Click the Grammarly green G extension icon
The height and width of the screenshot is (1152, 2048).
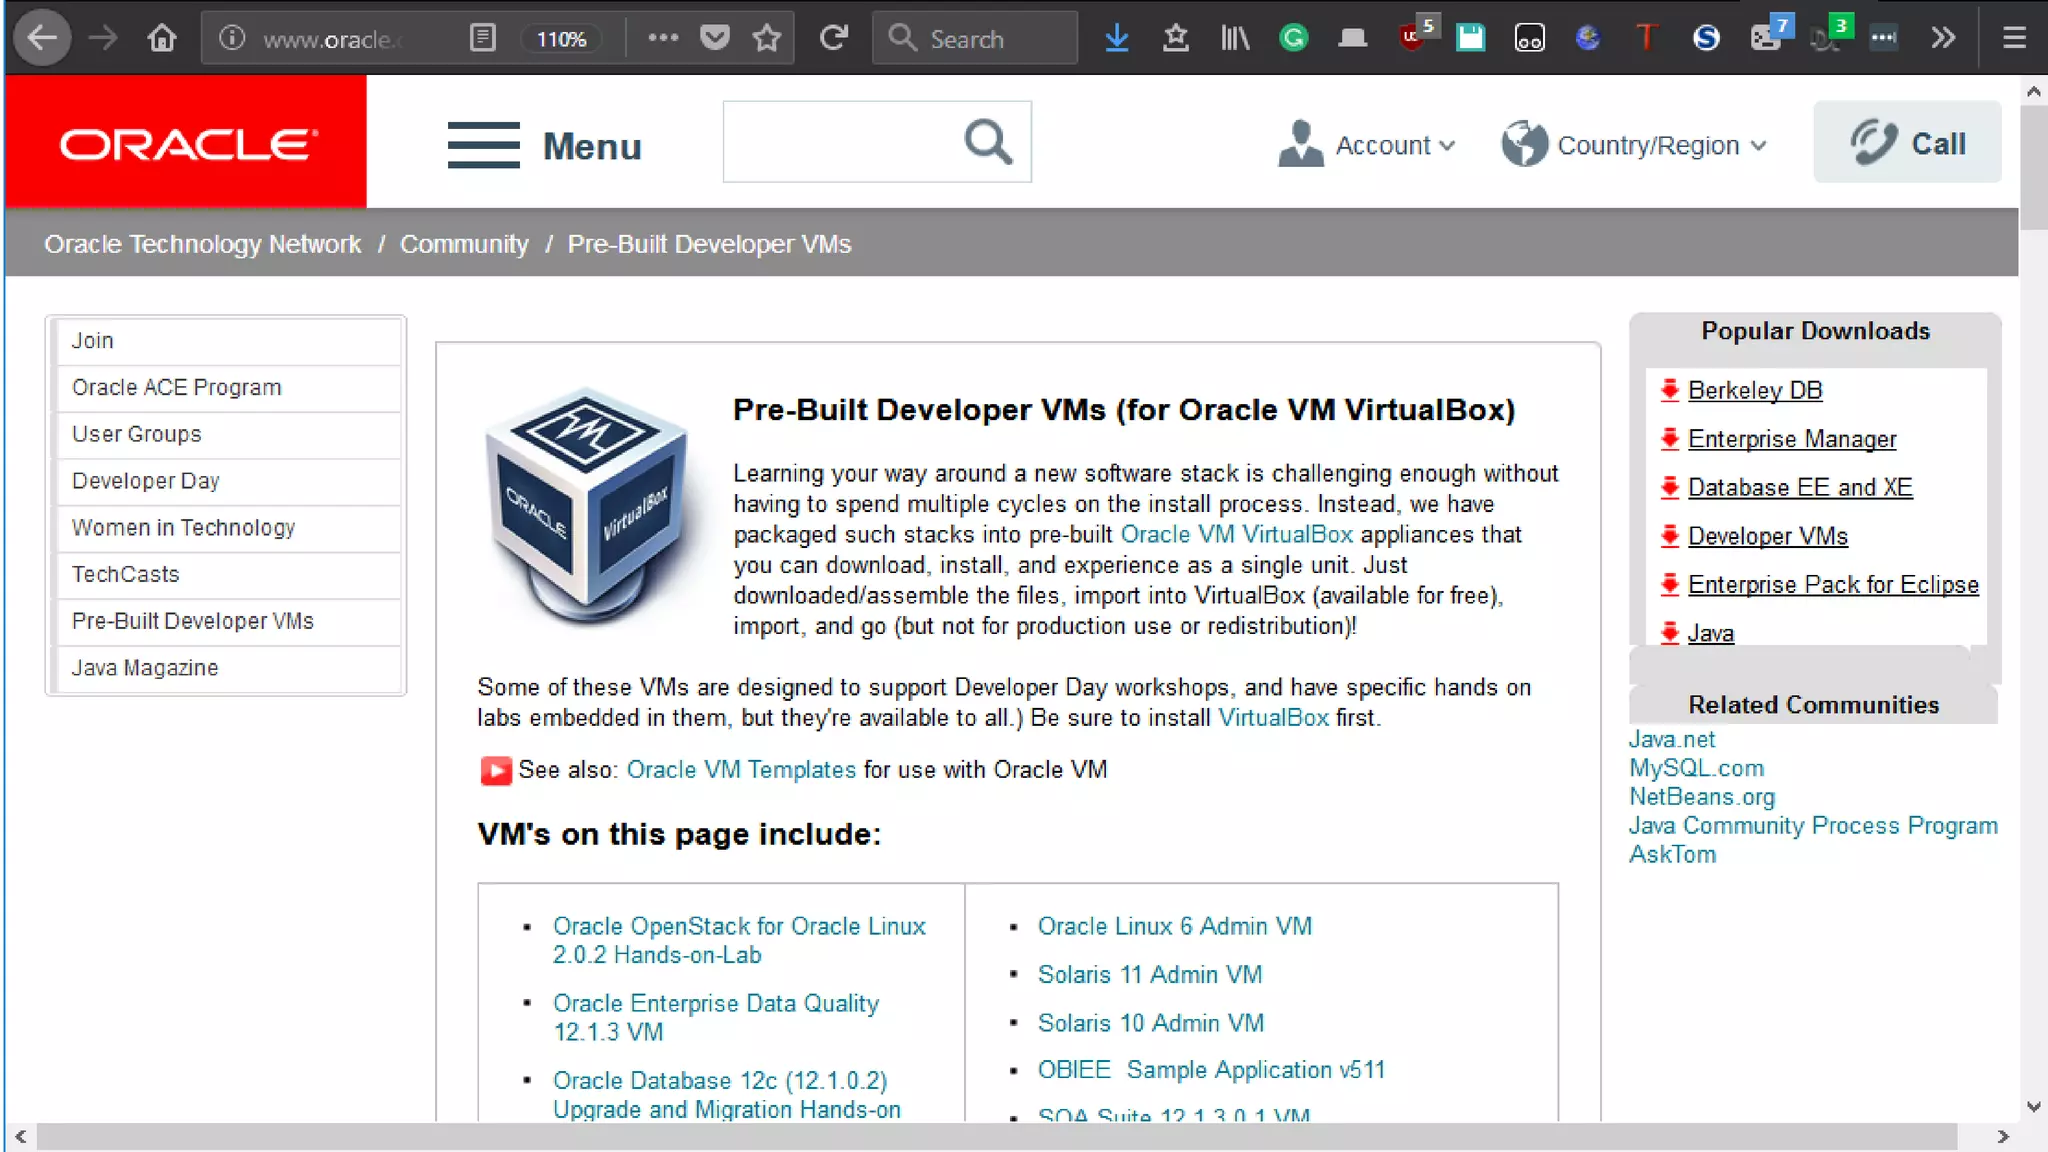pos(1294,38)
